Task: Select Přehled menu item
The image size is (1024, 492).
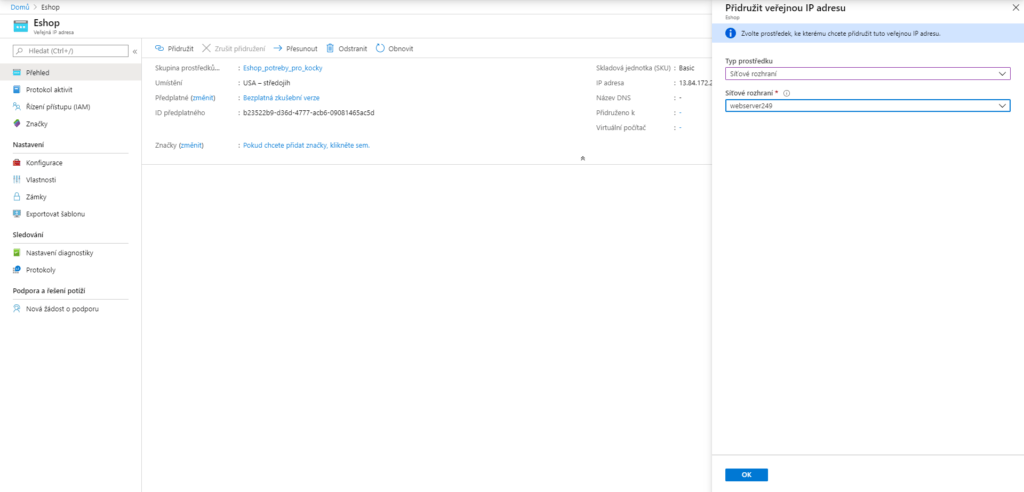Action: (x=38, y=72)
